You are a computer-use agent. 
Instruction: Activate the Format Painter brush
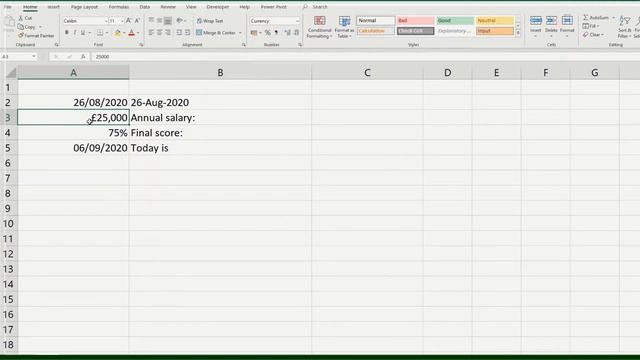coord(21,36)
